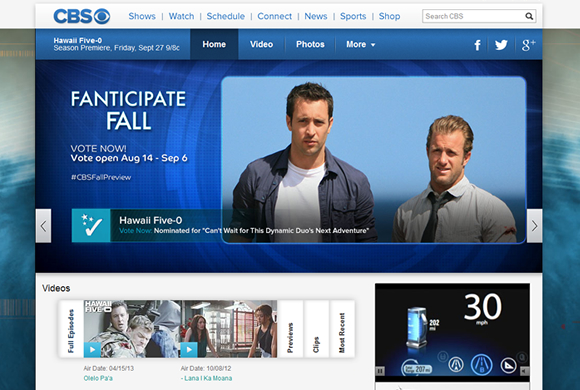Viewport: 580px width, 390px height.
Task: Go to previous carousel slide arrow
Action: 43,226
